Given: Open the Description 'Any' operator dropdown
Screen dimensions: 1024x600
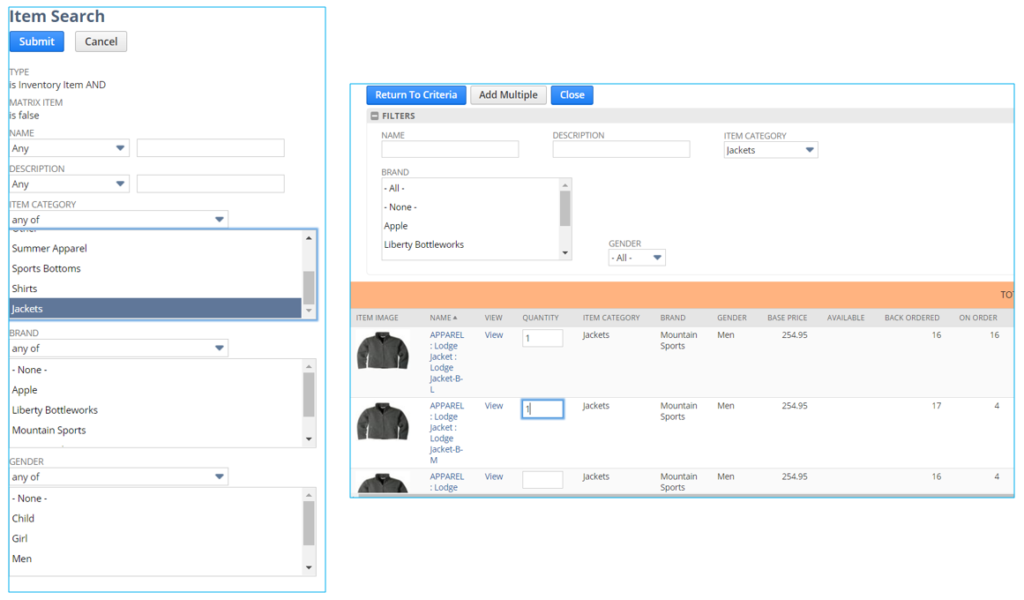Looking at the screenshot, I should [x=69, y=184].
